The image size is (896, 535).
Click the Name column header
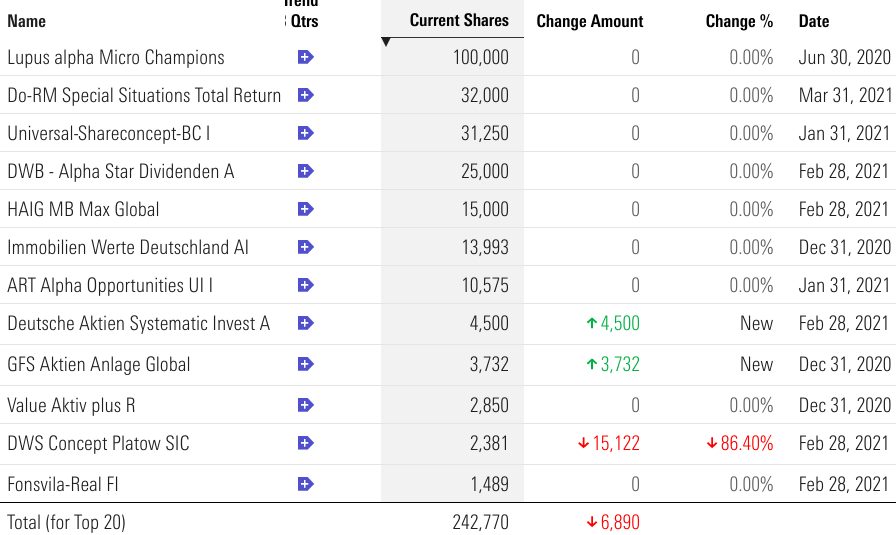click(26, 21)
